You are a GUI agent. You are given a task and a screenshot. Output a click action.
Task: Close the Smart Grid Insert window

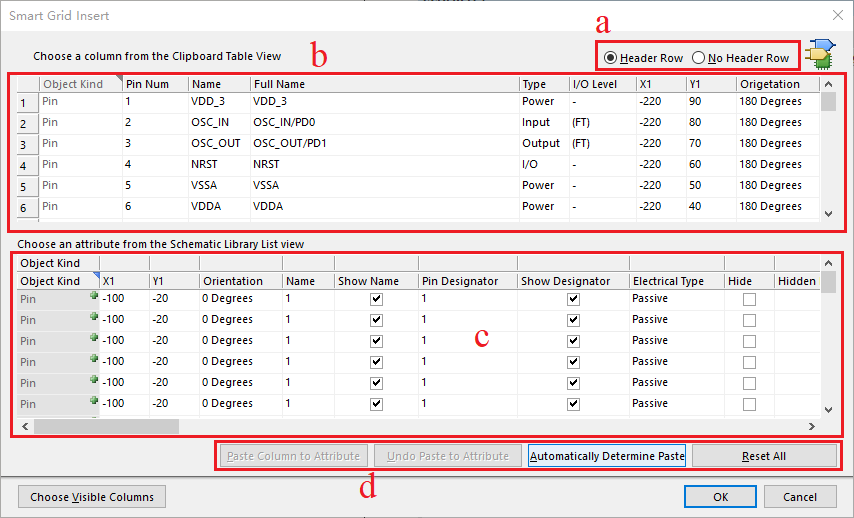pos(837,15)
